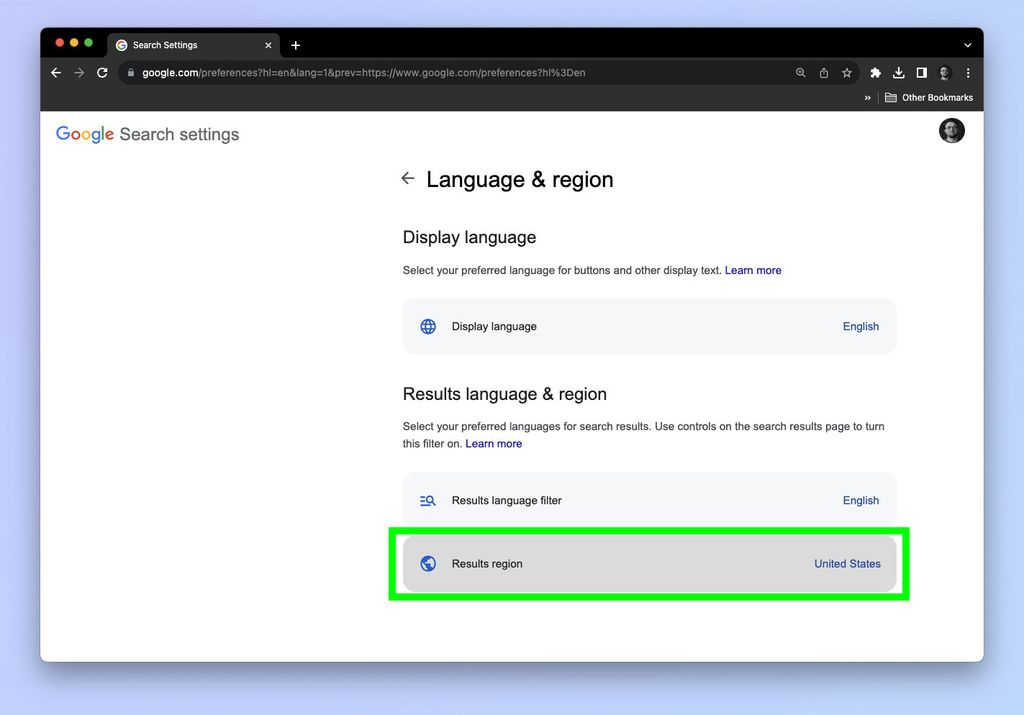Click the Learn more link under Display language
The image size is (1024, 715).
[753, 270]
